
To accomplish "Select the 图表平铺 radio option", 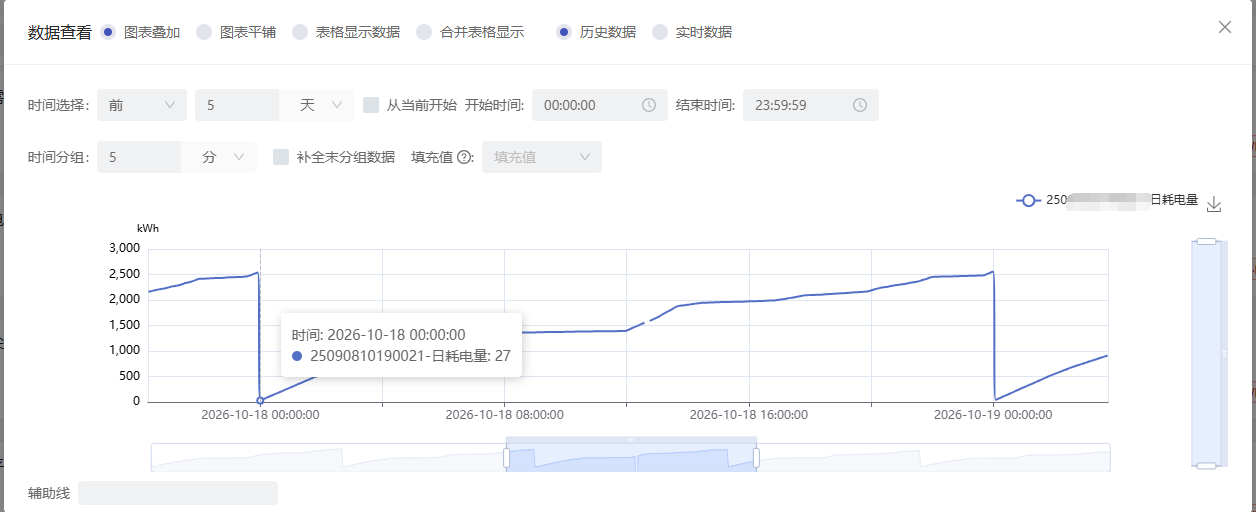I will pyautogui.click(x=204, y=32).
